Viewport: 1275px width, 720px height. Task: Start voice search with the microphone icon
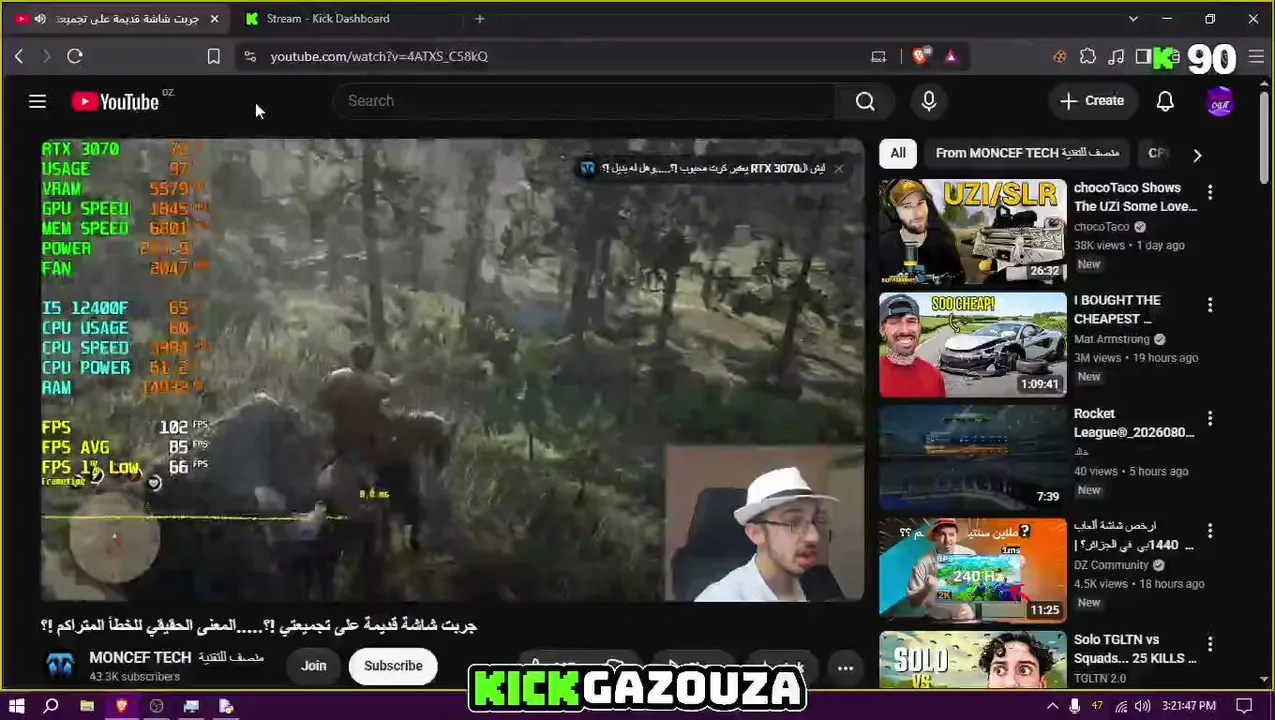tap(929, 101)
